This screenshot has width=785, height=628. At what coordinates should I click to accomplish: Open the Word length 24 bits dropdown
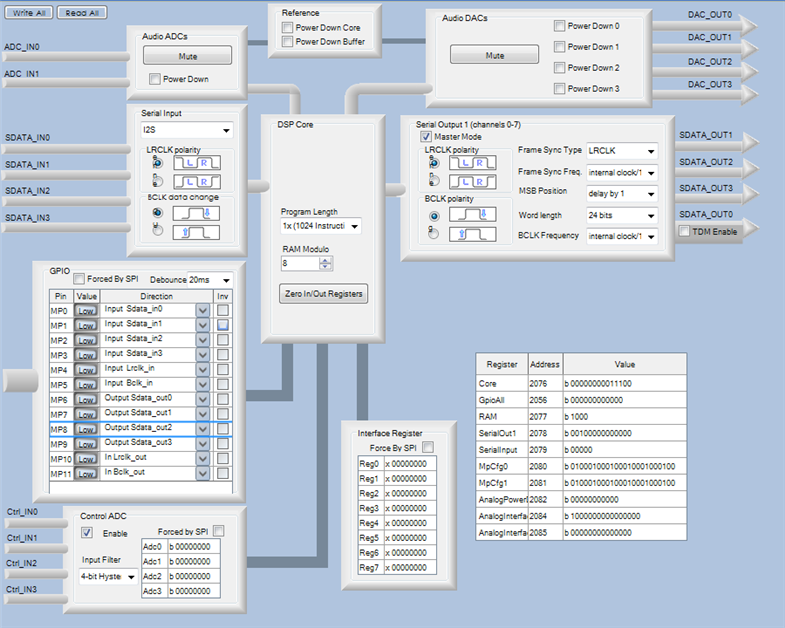tap(622, 215)
